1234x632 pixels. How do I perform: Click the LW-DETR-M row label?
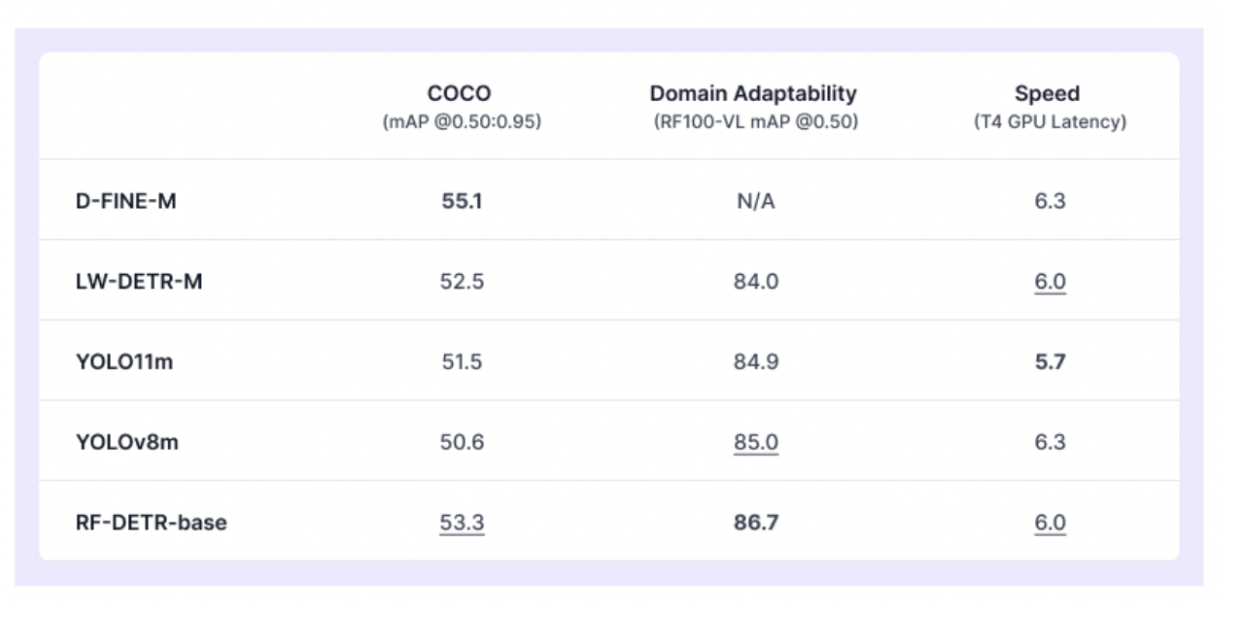[x=139, y=281]
